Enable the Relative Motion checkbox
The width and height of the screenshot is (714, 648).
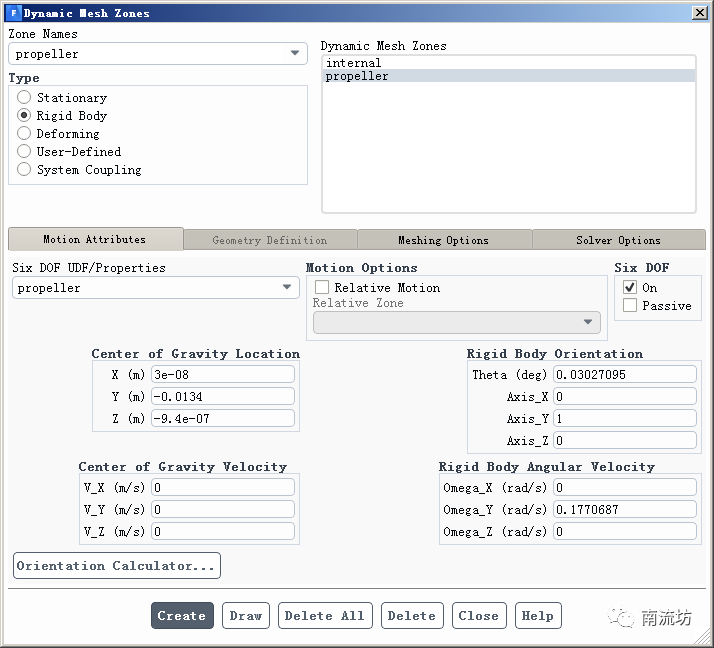(x=322, y=288)
